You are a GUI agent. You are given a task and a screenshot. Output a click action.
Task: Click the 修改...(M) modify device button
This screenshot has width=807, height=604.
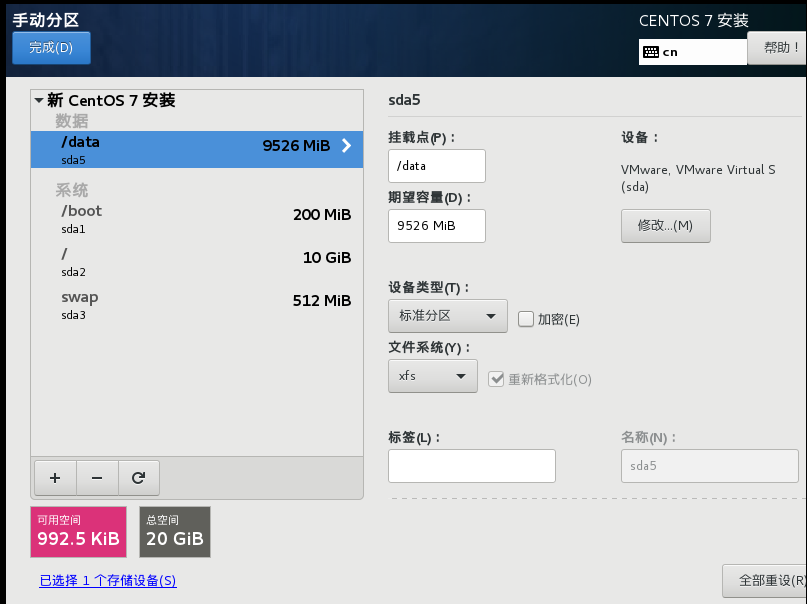pos(665,226)
